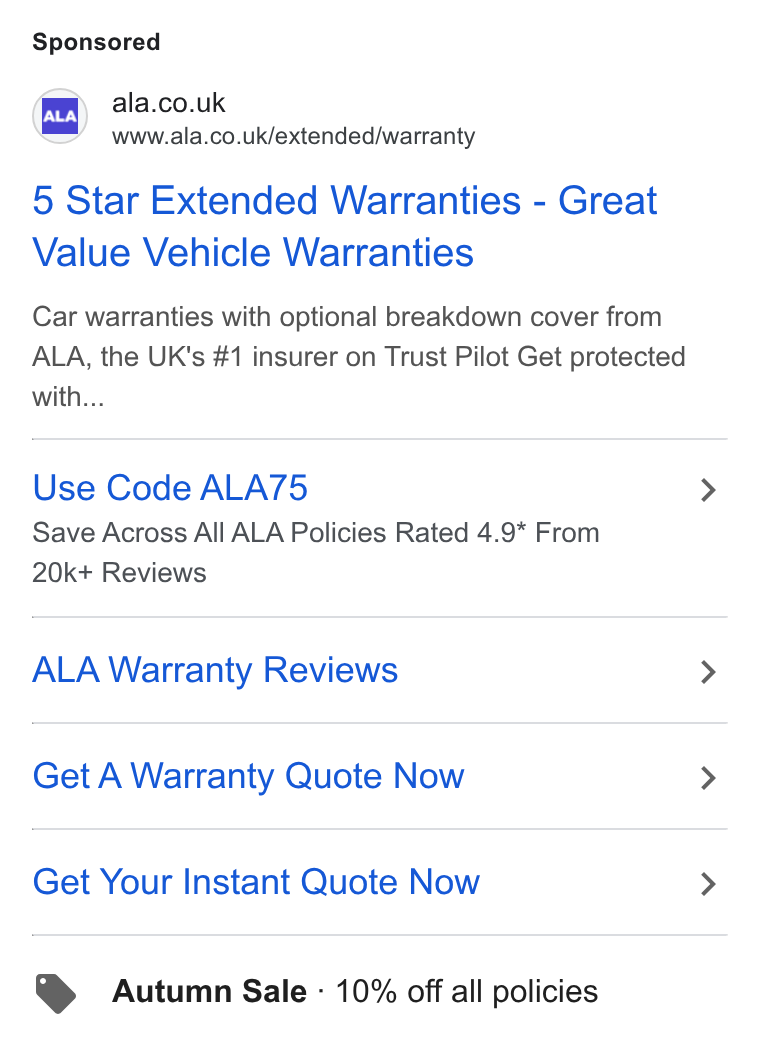The height and width of the screenshot is (1052, 760).
Task: Select the Autumn Sale promotion text
Action: coord(209,991)
